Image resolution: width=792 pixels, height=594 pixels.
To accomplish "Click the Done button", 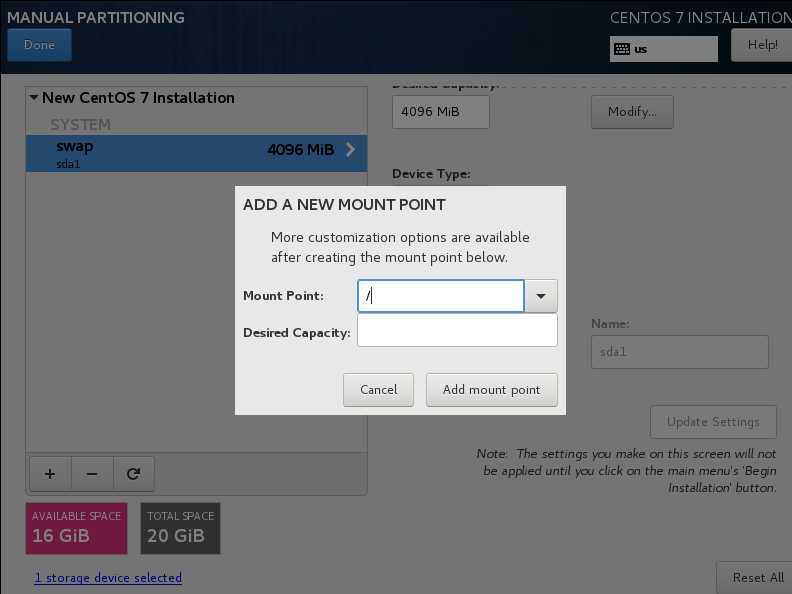I will [x=39, y=45].
